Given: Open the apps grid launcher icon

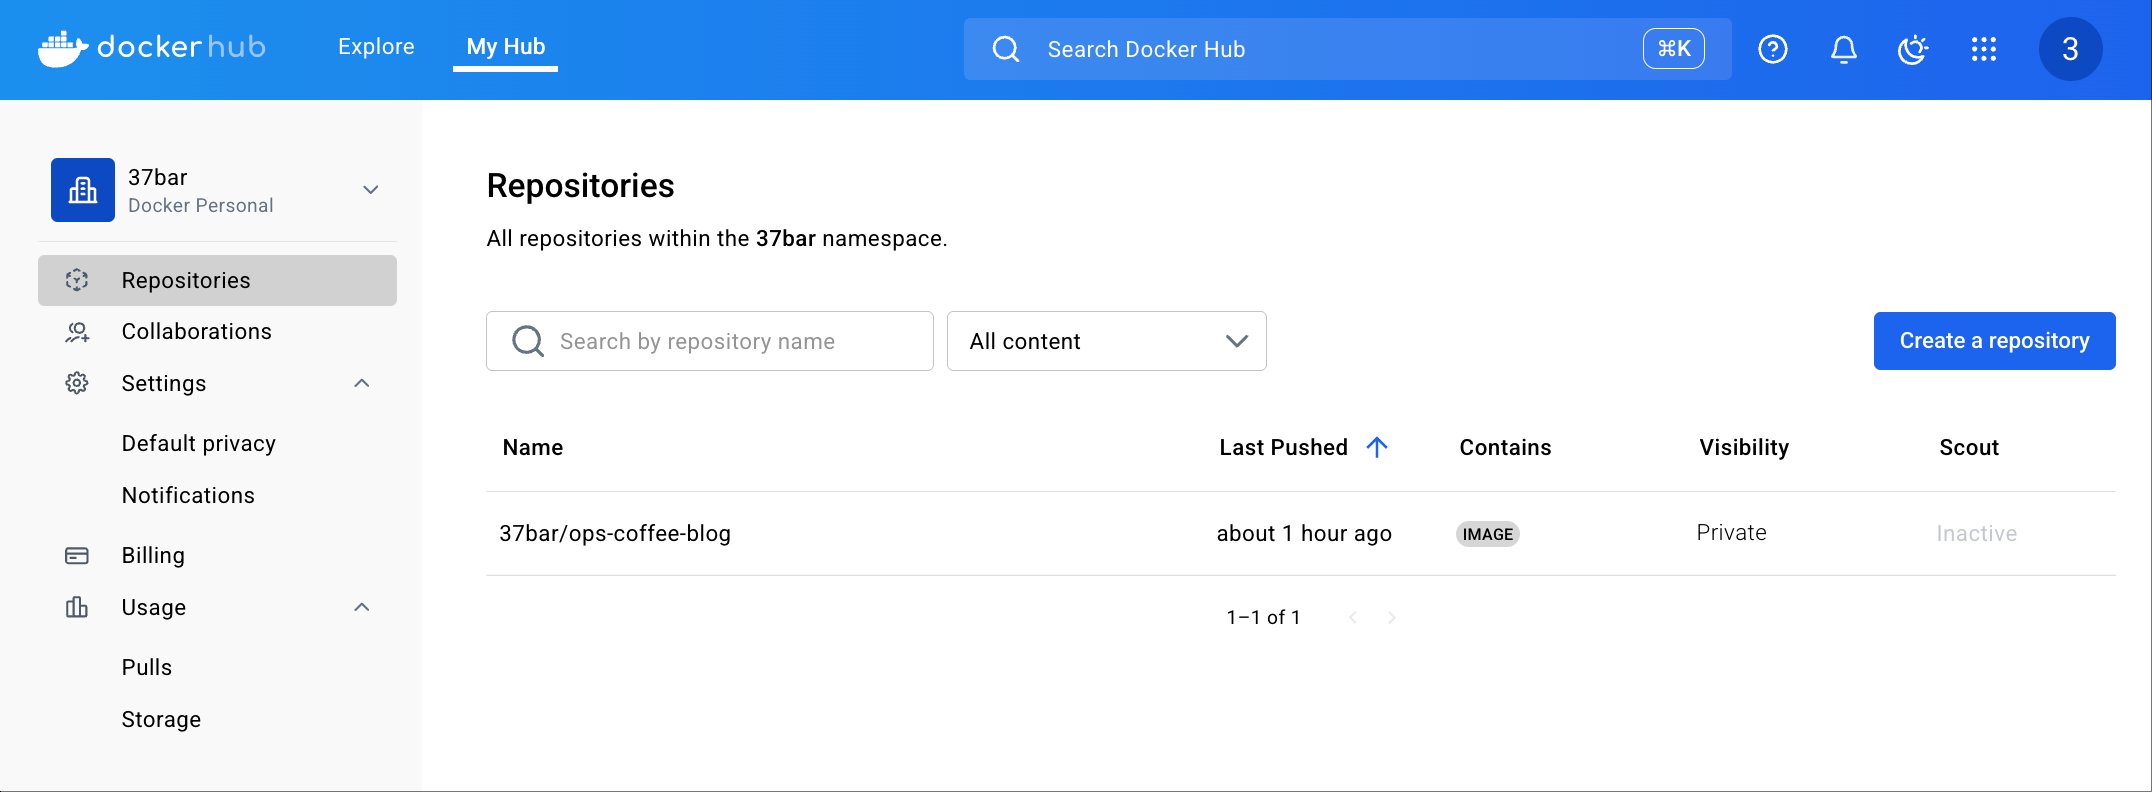Looking at the screenshot, I should (x=1983, y=49).
